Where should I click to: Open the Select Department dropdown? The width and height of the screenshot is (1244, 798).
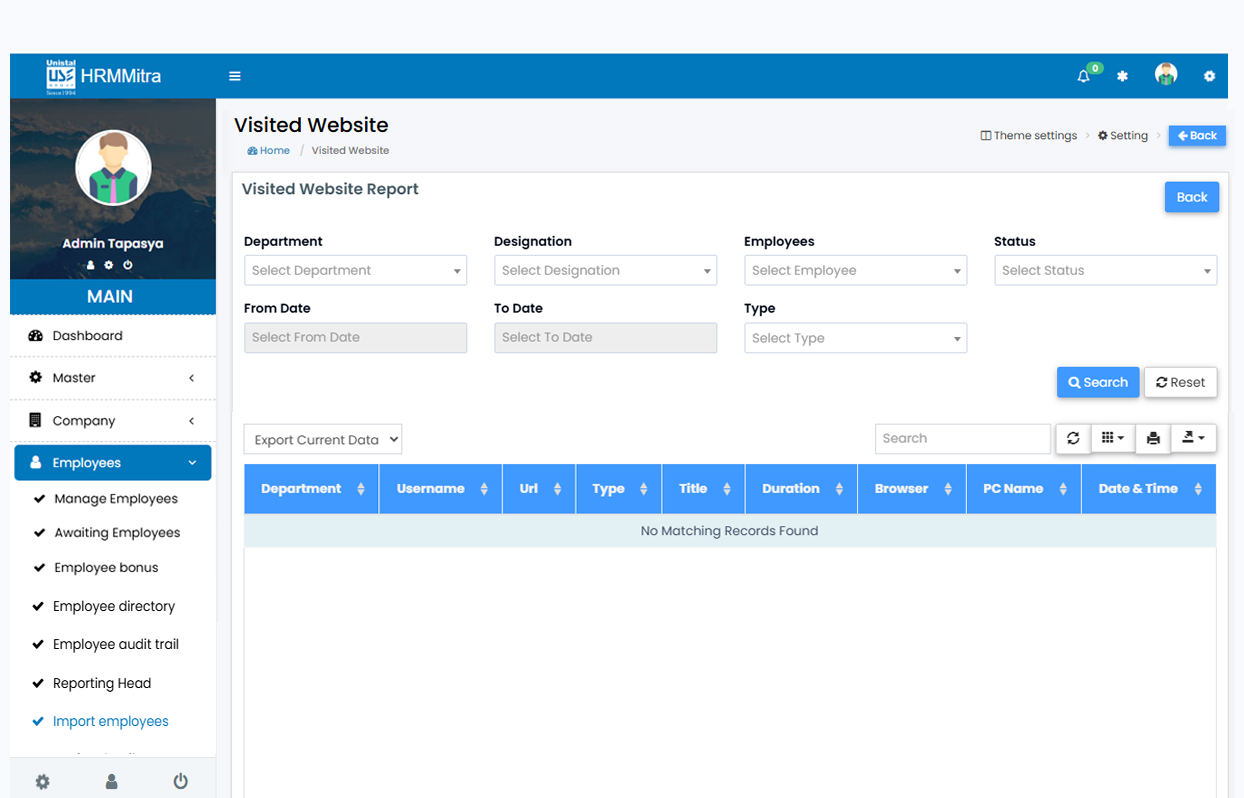tap(355, 270)
